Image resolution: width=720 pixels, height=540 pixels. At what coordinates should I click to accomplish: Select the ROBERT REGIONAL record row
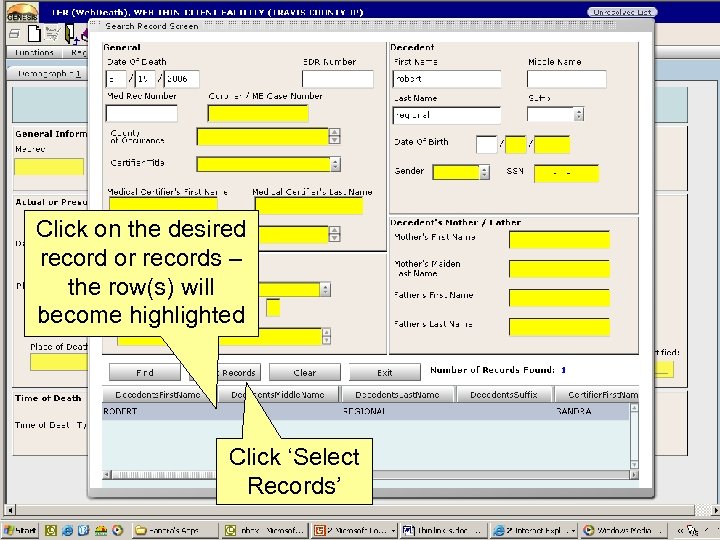pyautogui.click(x=366, y=411)
